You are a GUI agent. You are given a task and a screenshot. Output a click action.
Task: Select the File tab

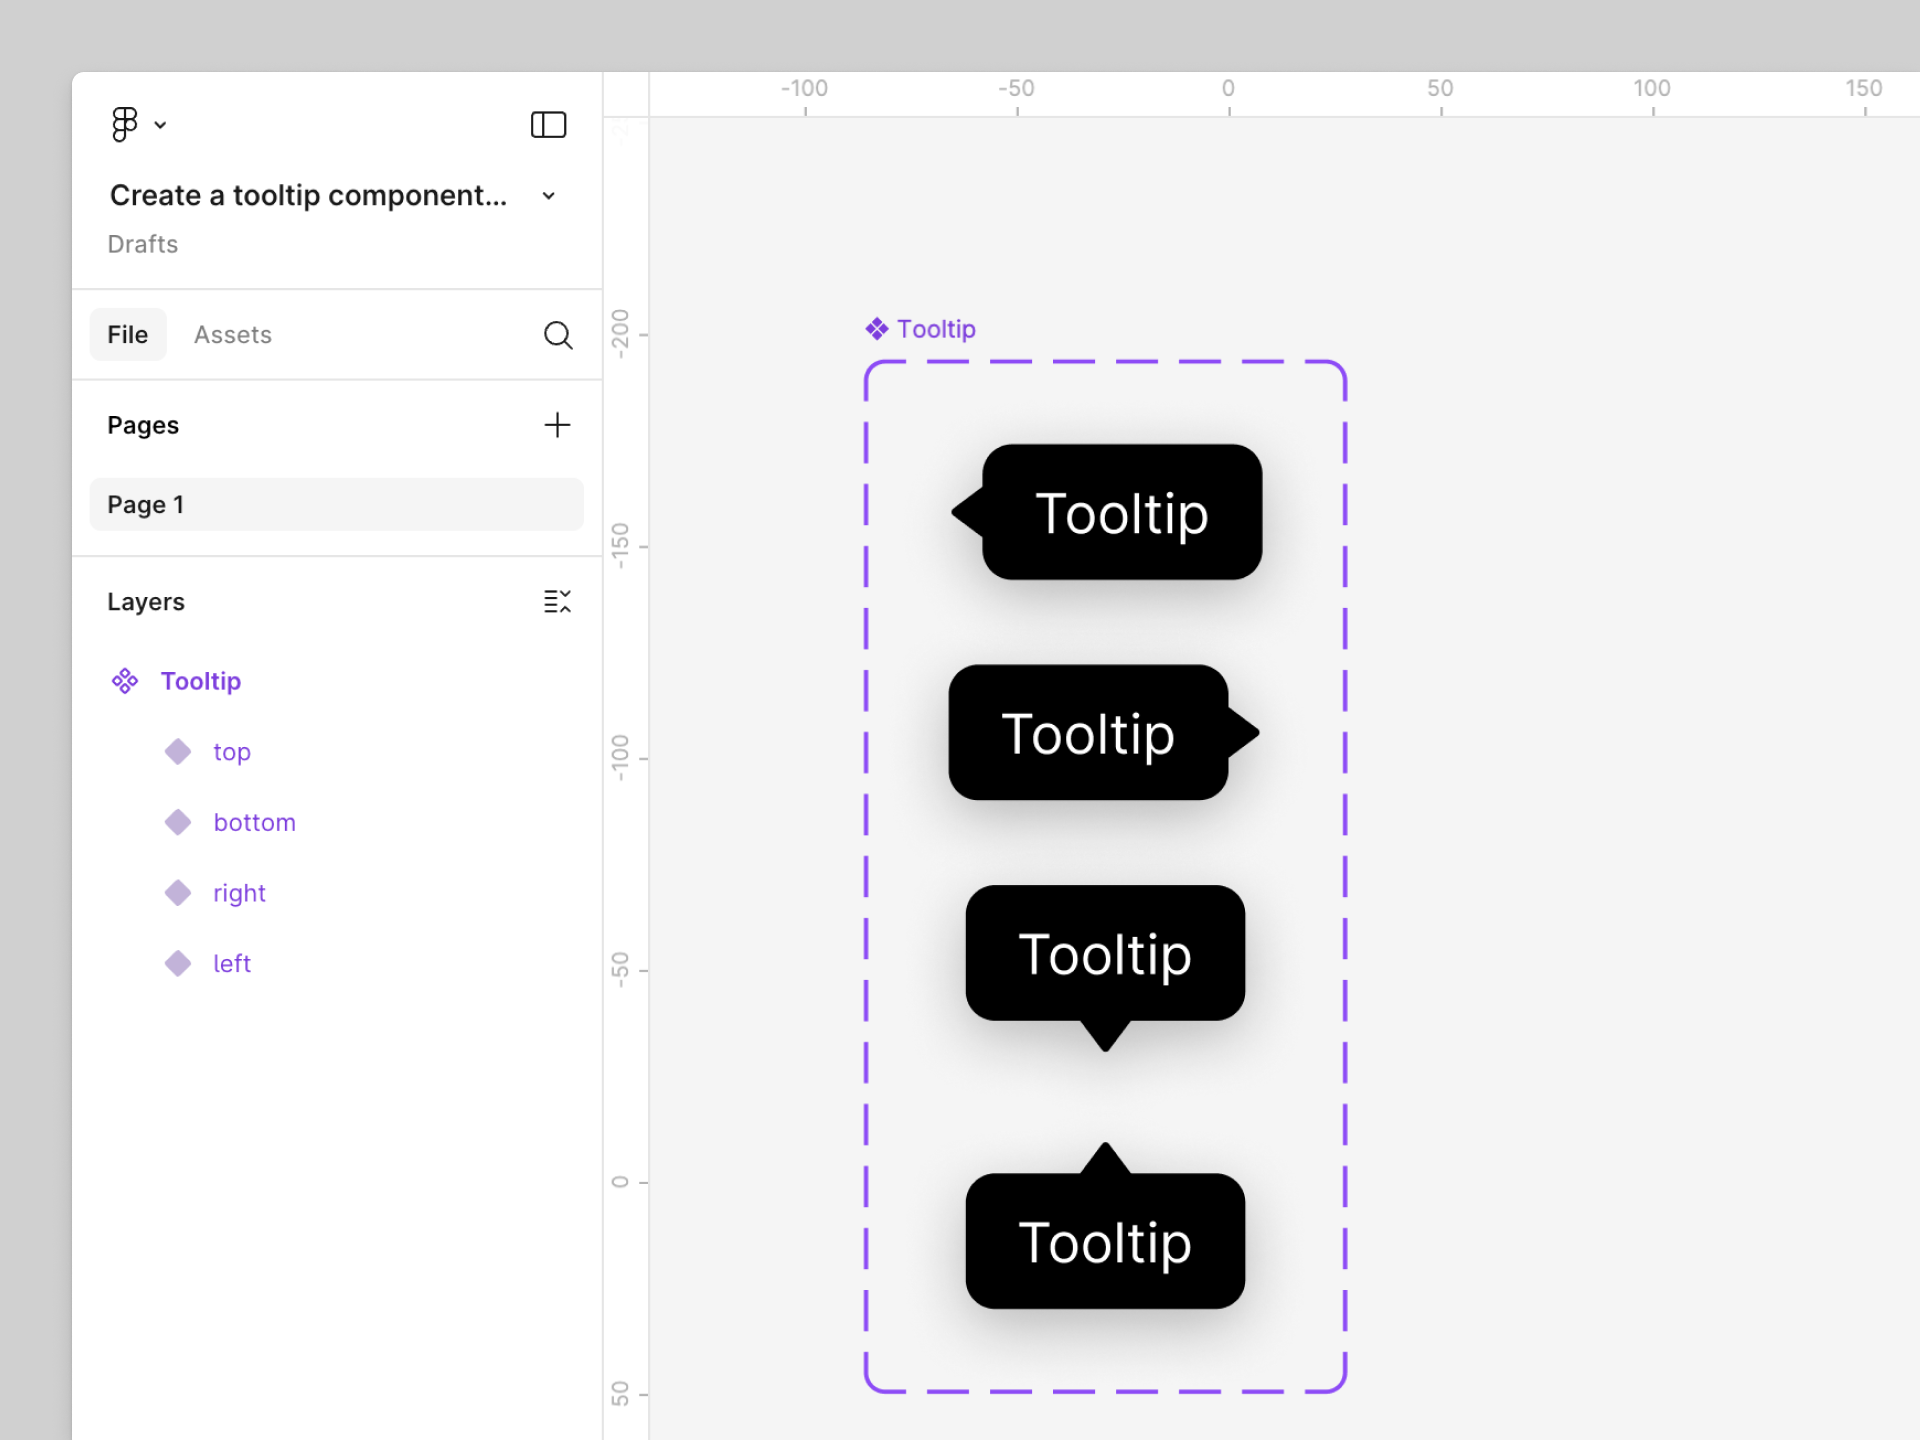(128, 335)
